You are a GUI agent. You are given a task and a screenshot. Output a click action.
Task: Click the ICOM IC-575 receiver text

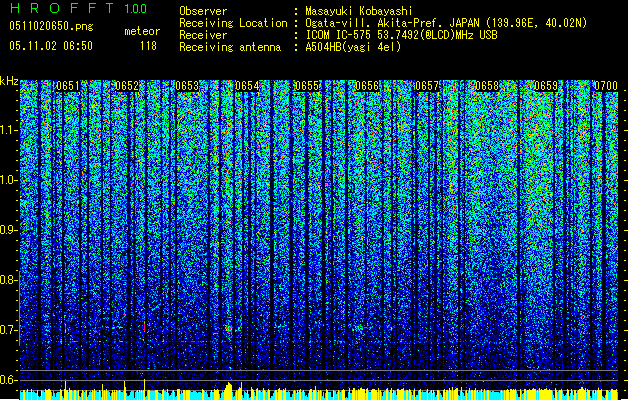401,35
